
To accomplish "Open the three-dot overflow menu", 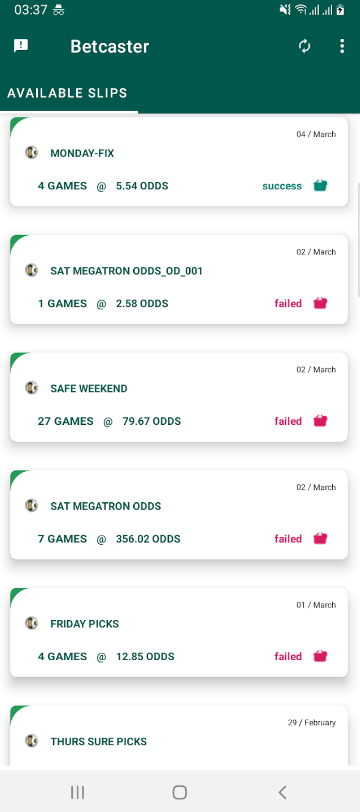I will [x=342, y=46].
